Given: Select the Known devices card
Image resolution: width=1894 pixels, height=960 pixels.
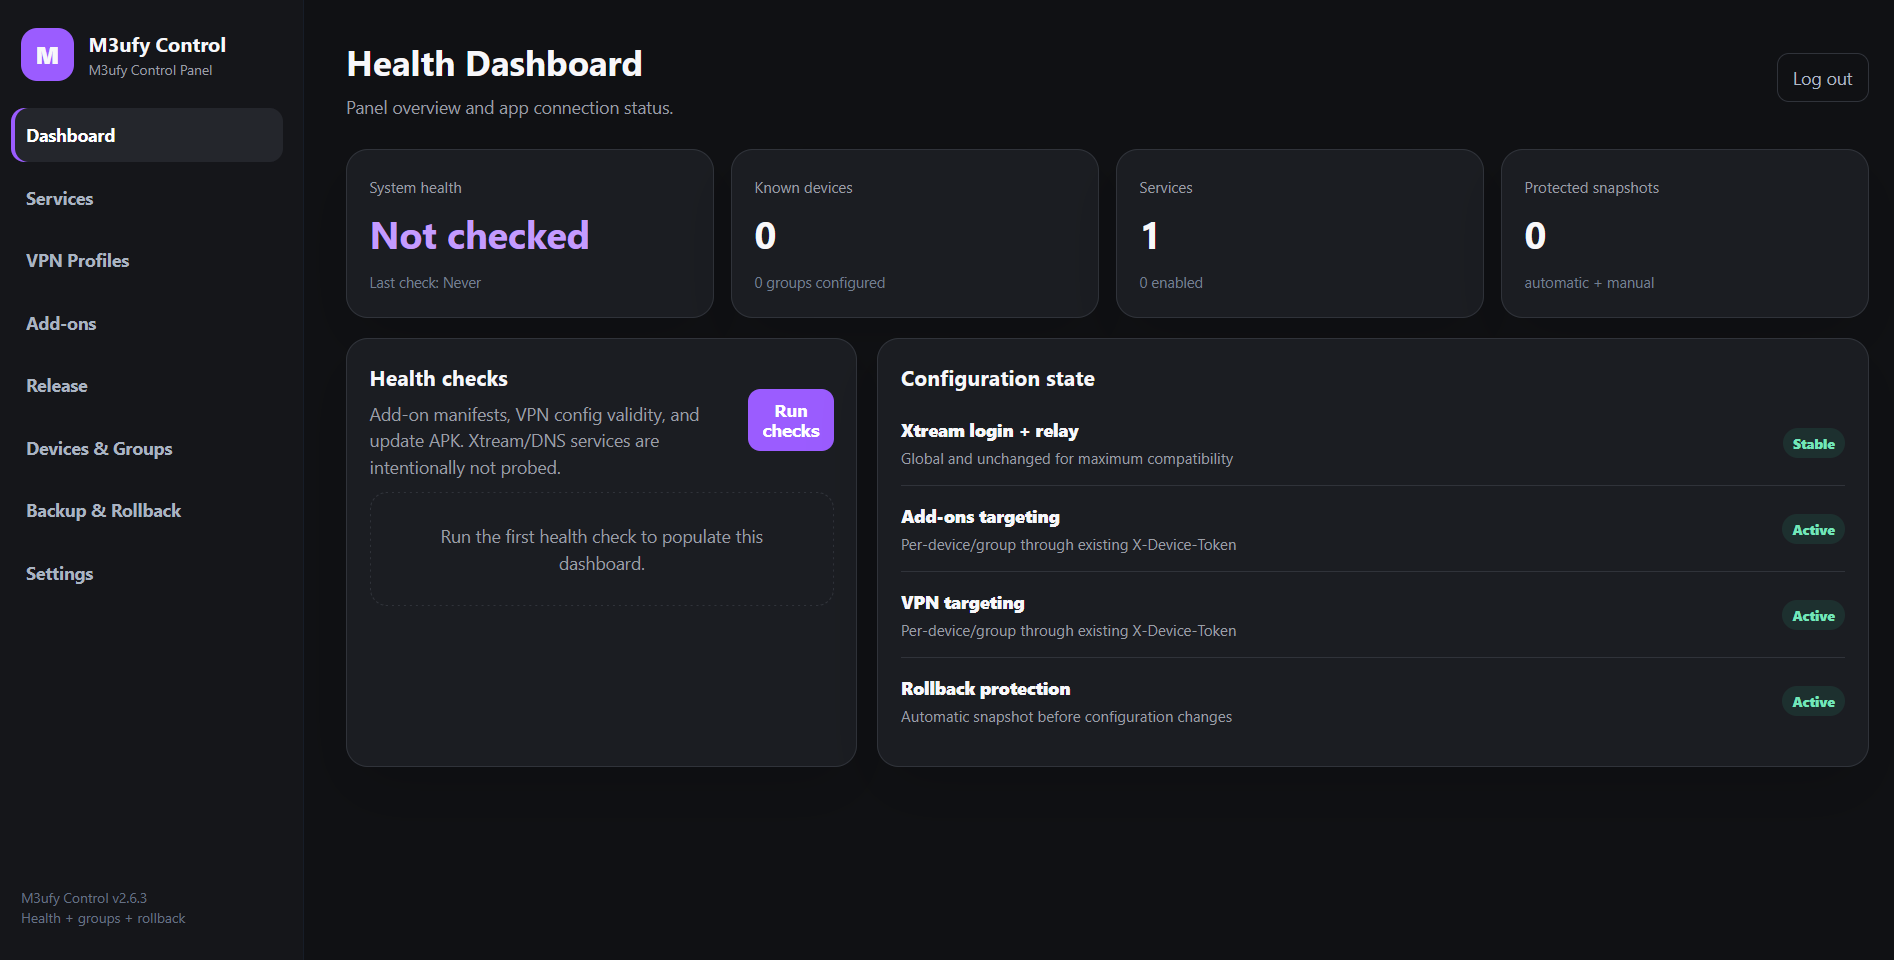Looking at the screenshot, I should (x=914, y=234).
